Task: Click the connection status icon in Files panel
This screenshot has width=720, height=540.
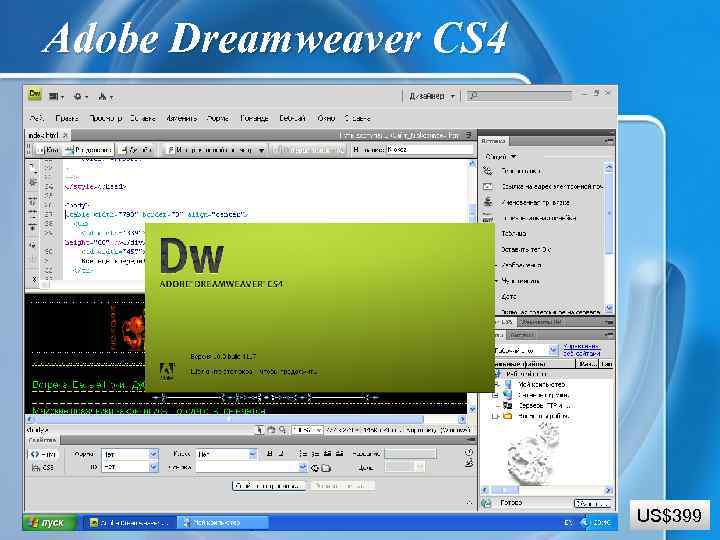Action: tap(486, 503)
